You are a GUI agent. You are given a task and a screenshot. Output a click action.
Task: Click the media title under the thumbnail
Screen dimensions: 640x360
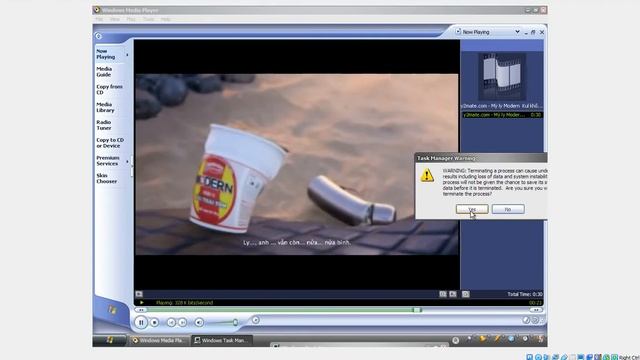502,106
